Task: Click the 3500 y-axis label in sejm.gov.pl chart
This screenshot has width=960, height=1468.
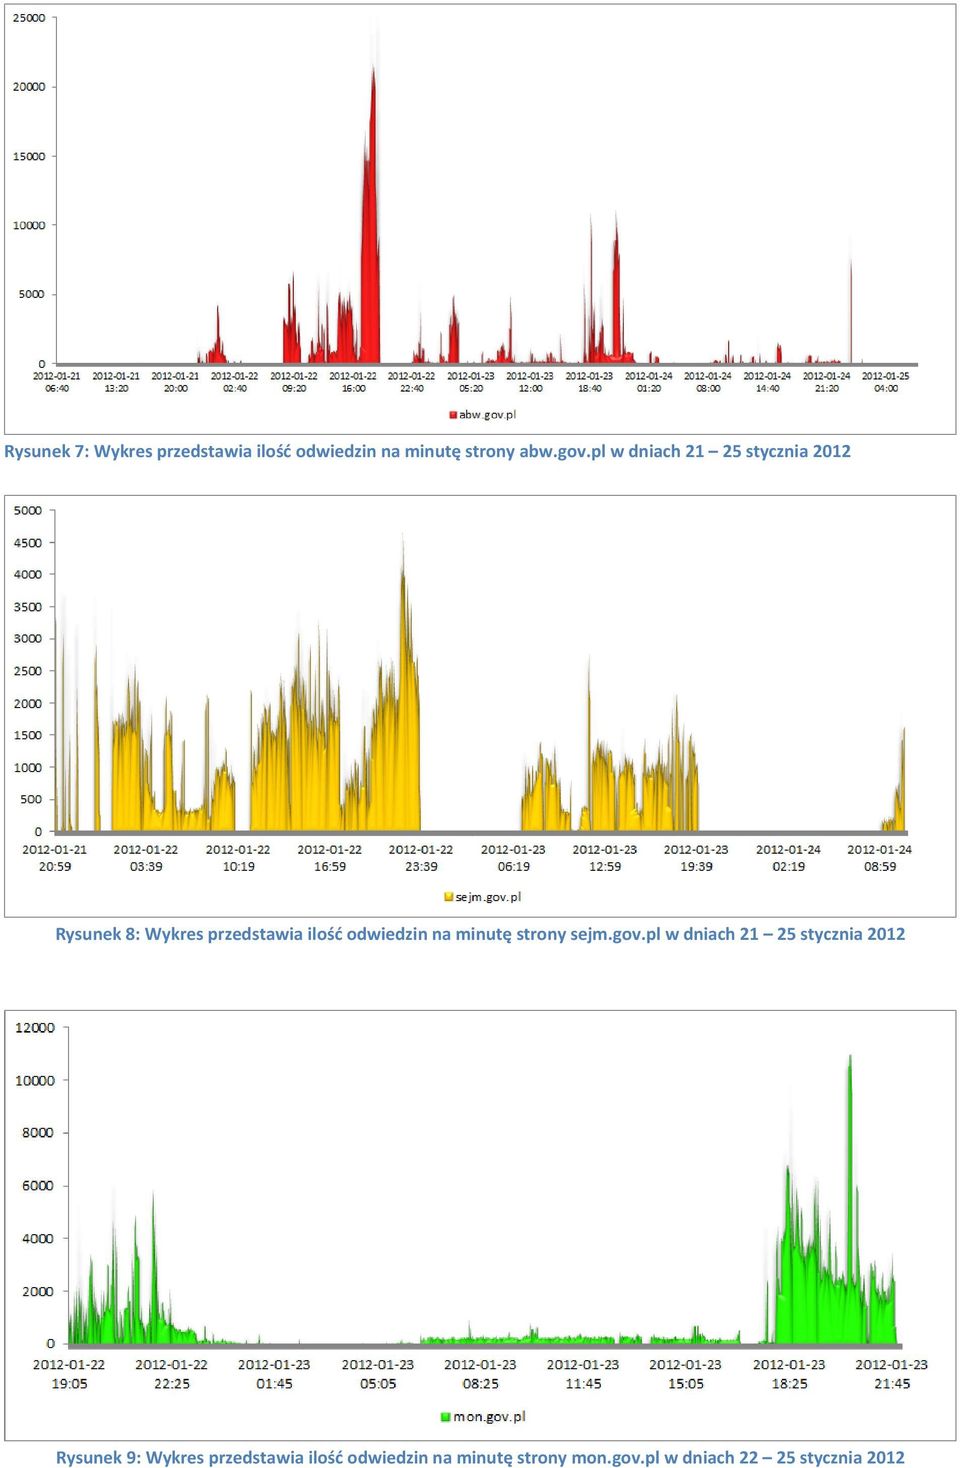Action: 28,607
